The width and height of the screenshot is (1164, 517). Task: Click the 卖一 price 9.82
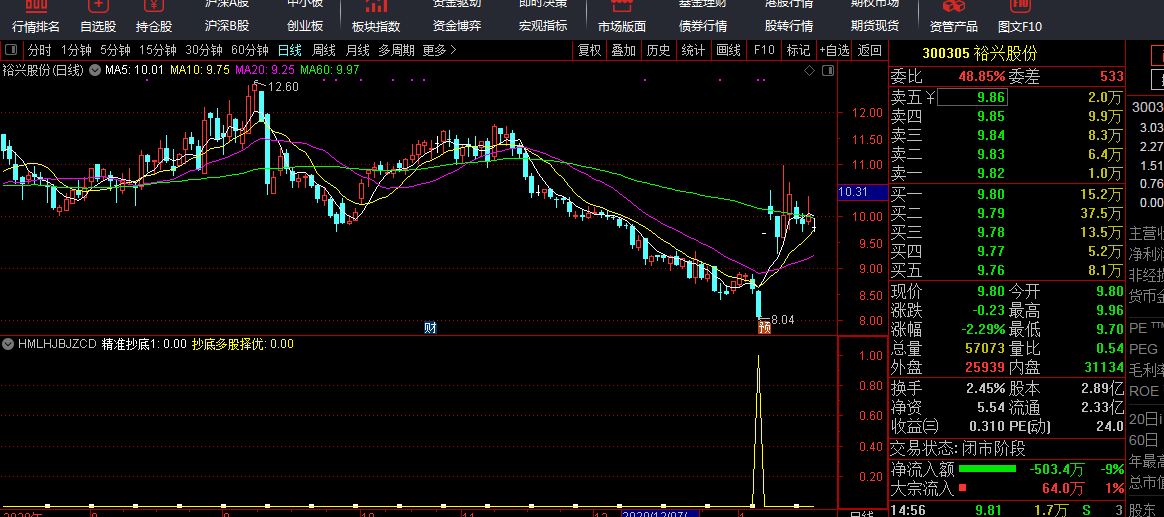click(x=991, y=174)
